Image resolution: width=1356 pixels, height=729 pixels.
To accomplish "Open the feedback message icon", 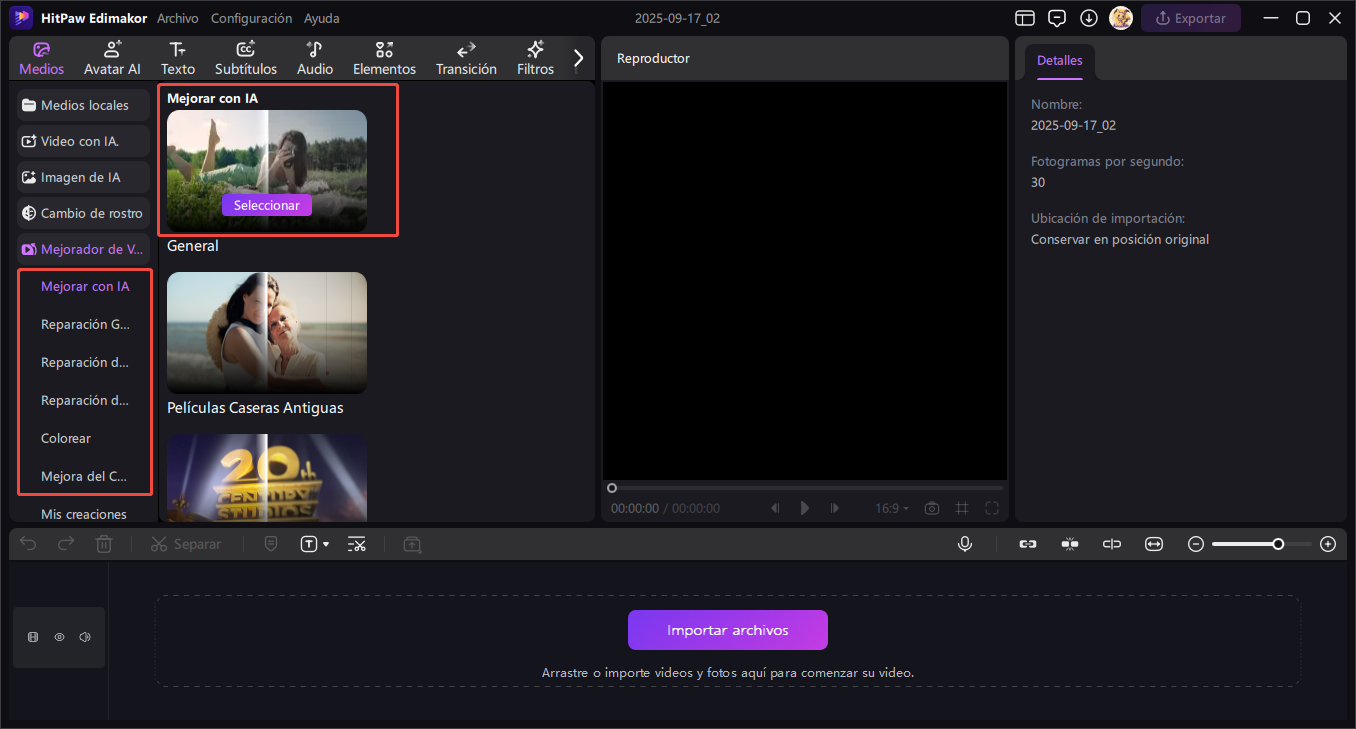I will (x=1057, y=18).
